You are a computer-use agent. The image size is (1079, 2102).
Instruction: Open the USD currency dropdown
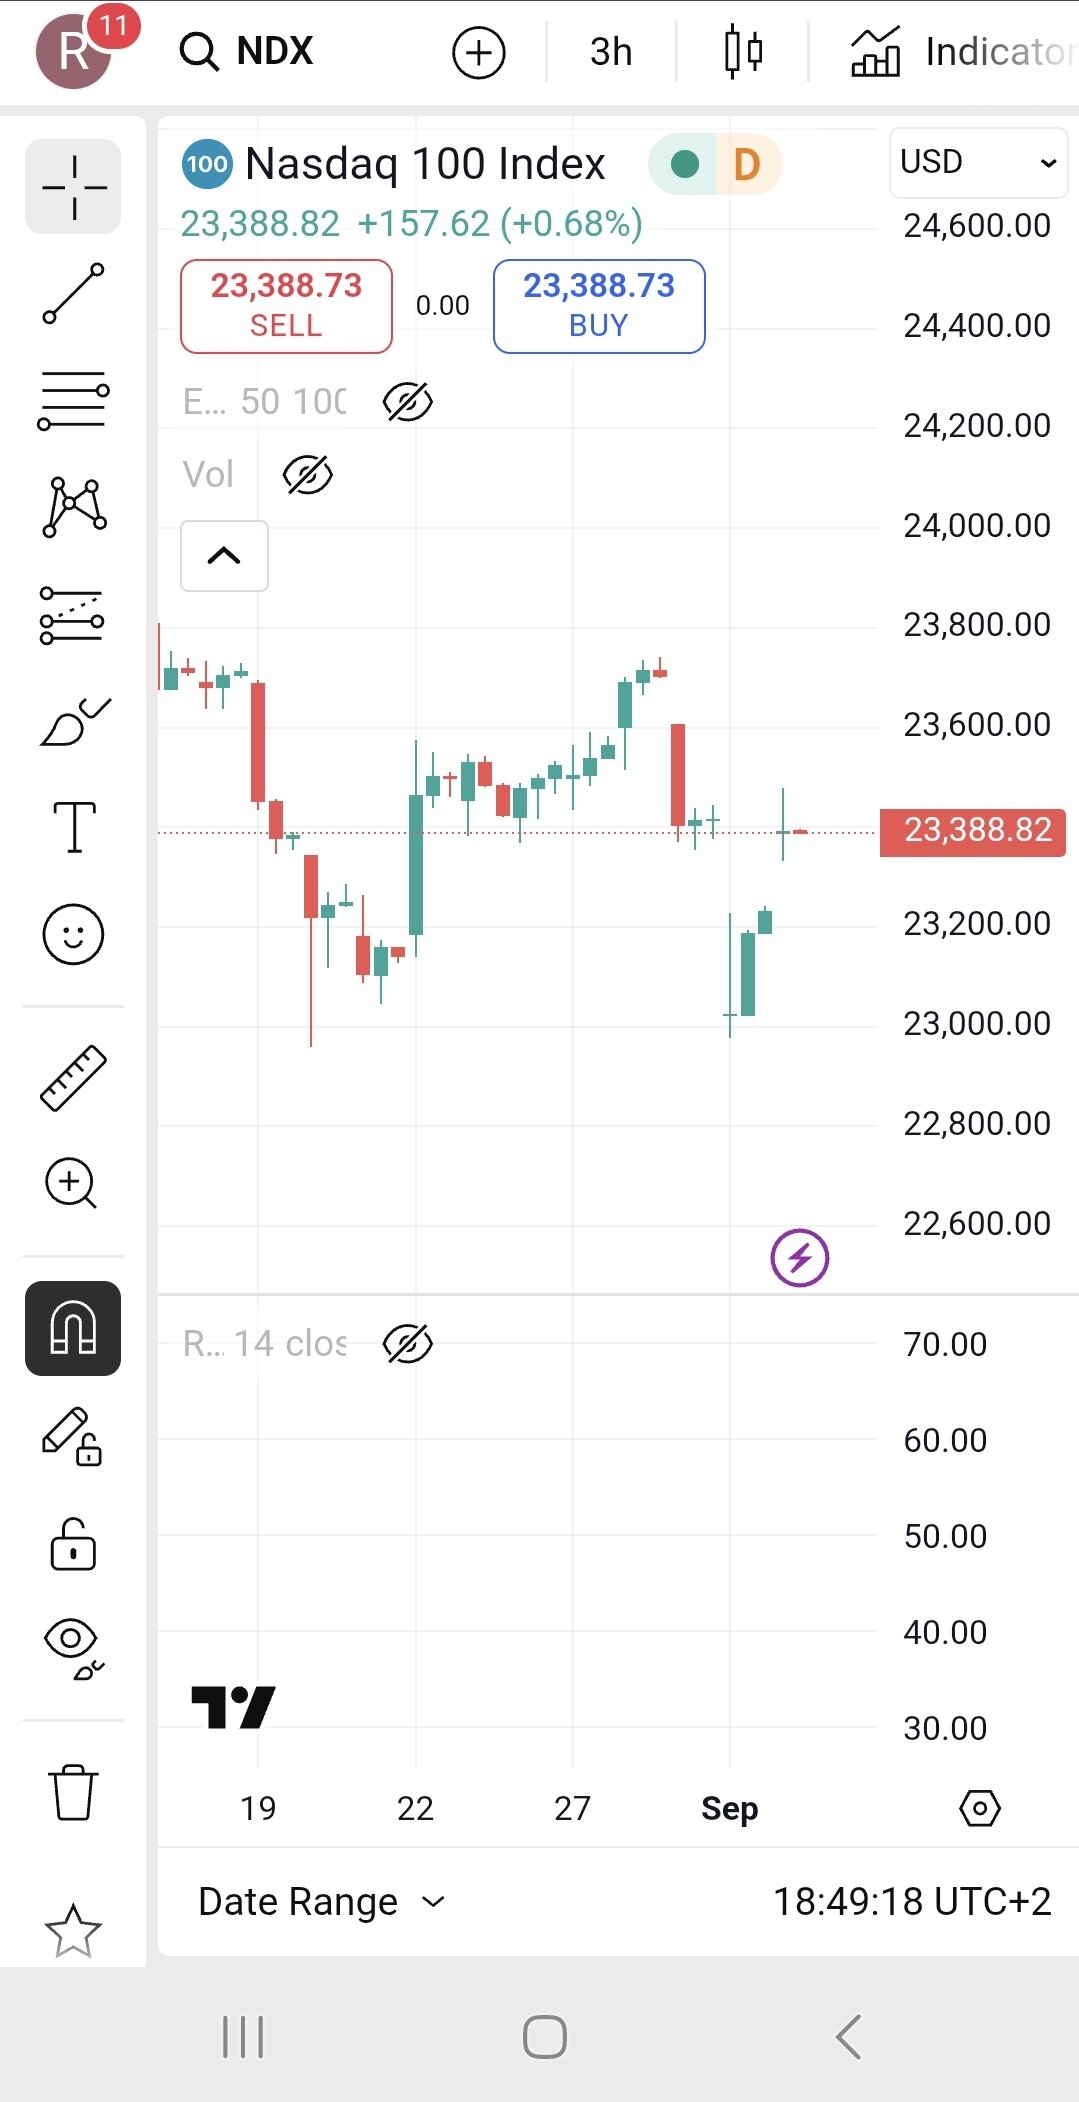point(977,162)
